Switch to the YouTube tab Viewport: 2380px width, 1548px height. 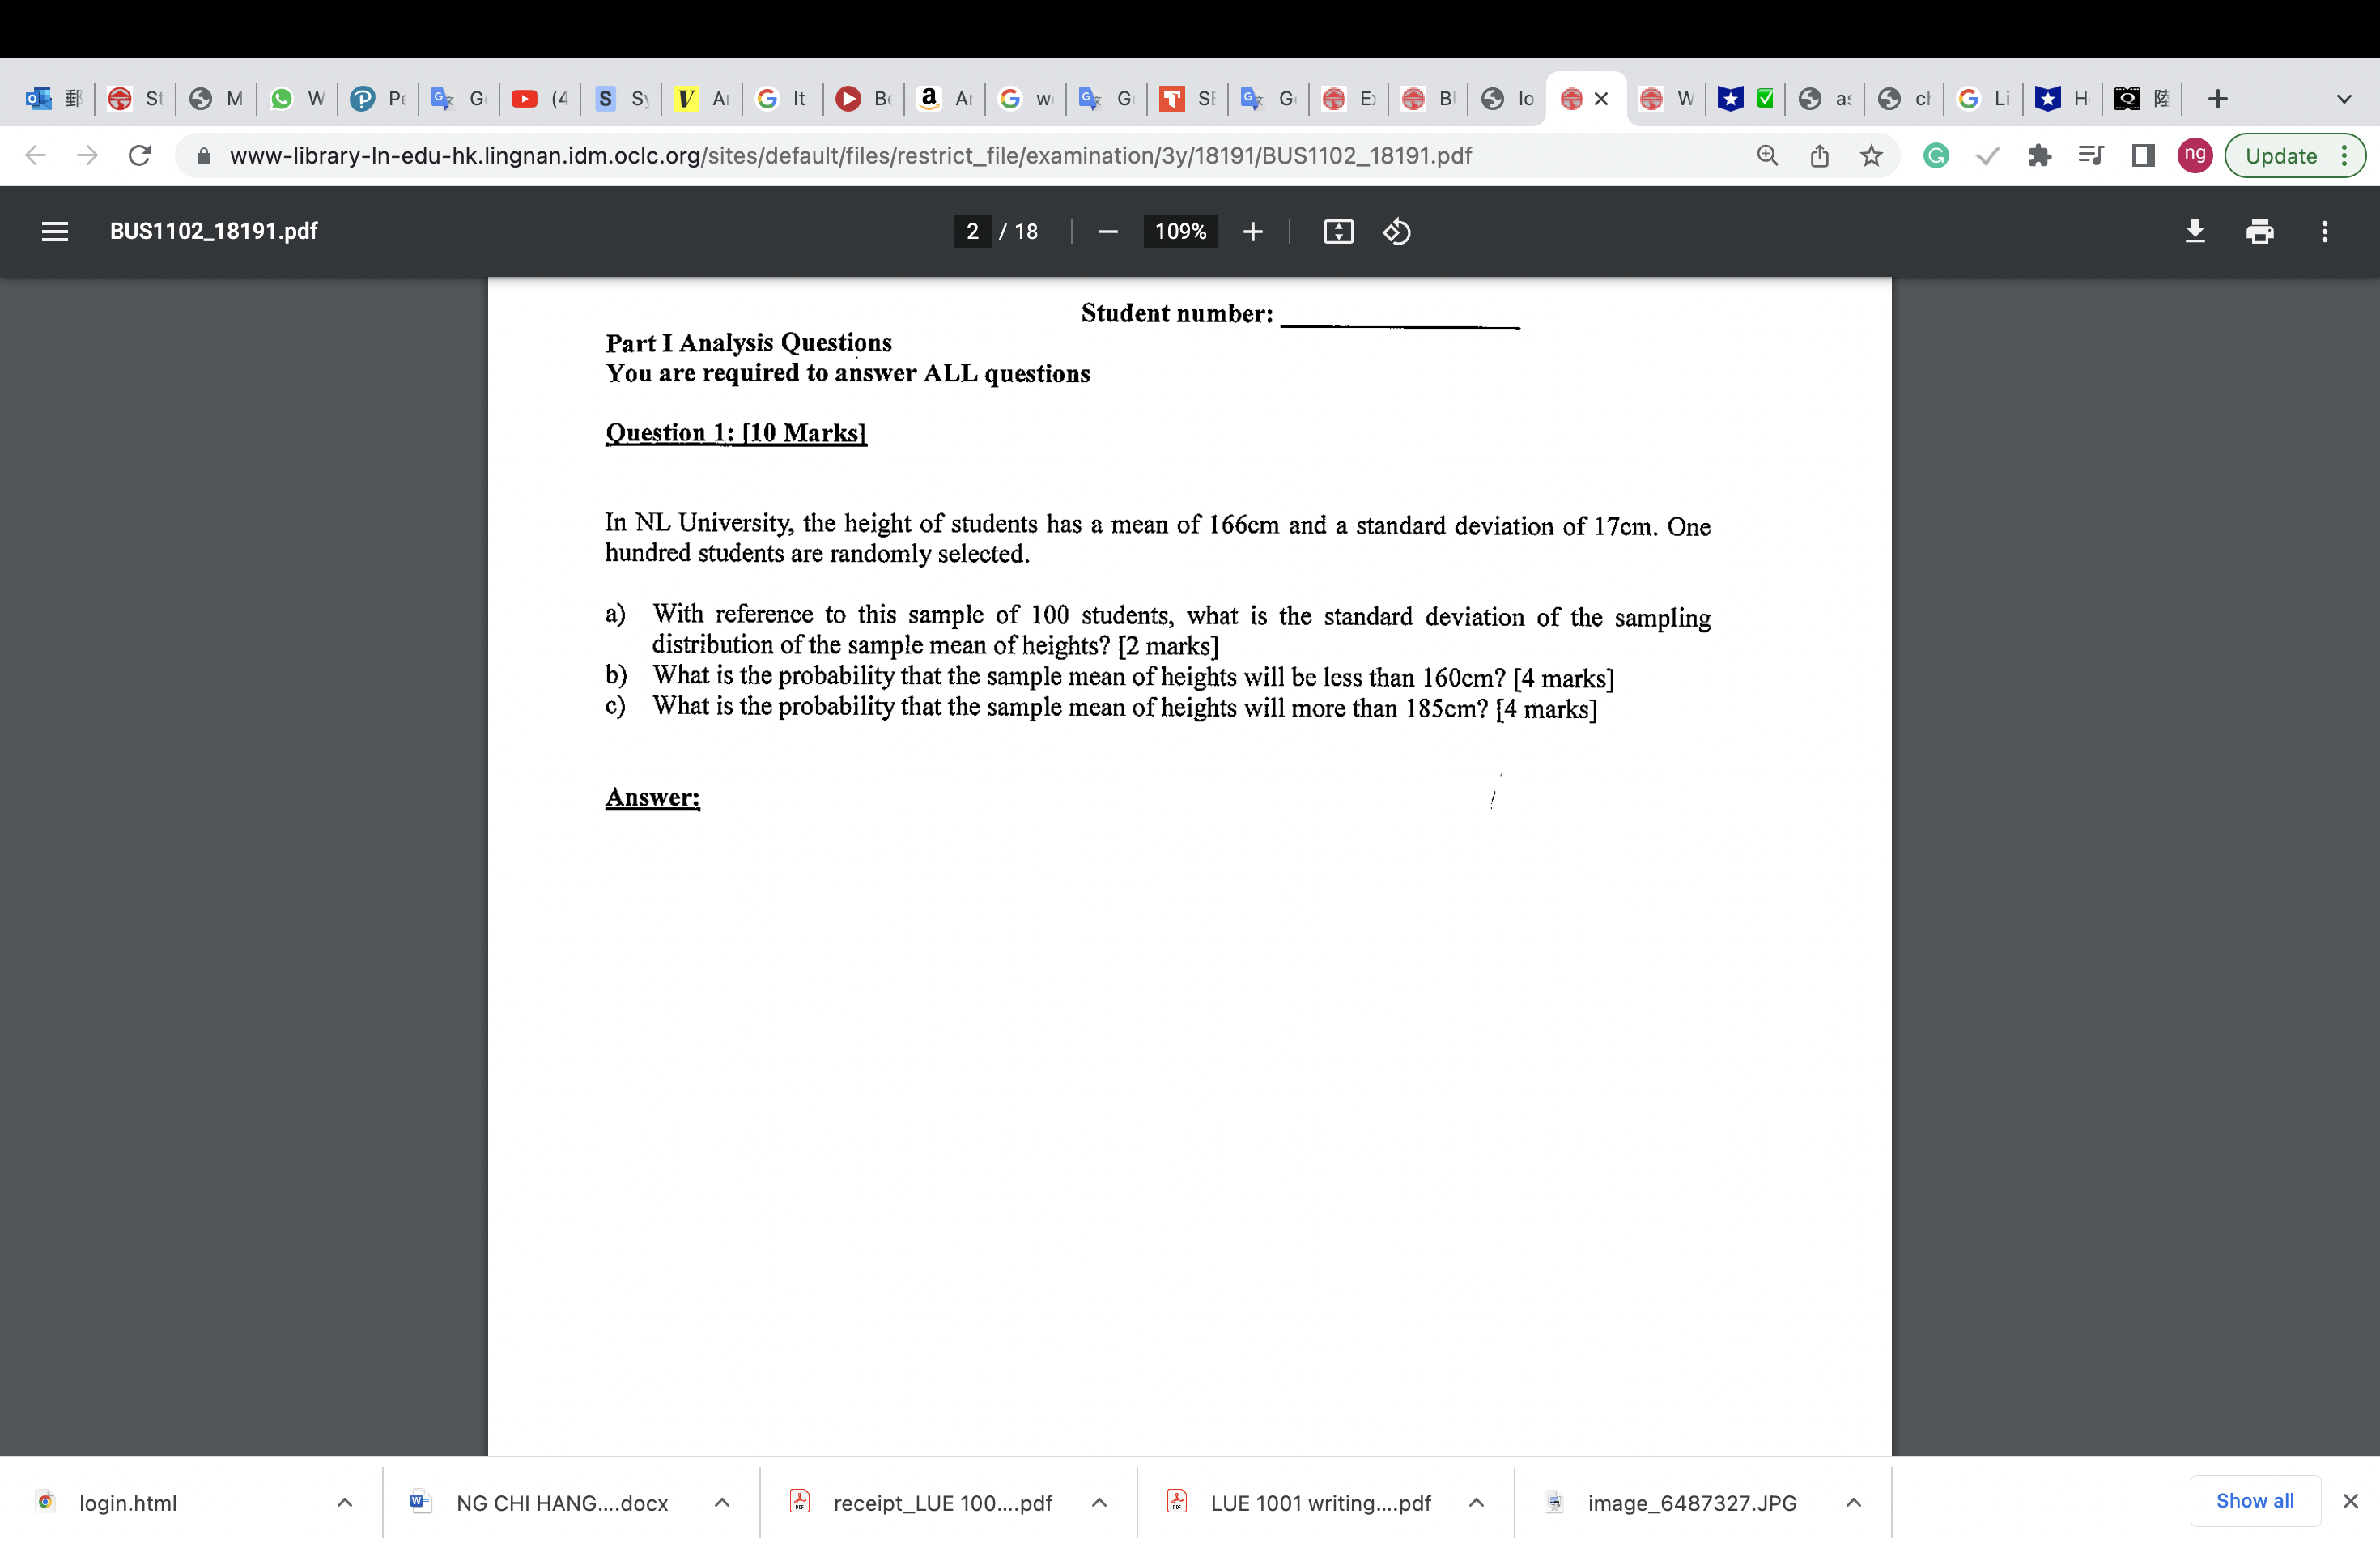point(538,98)
